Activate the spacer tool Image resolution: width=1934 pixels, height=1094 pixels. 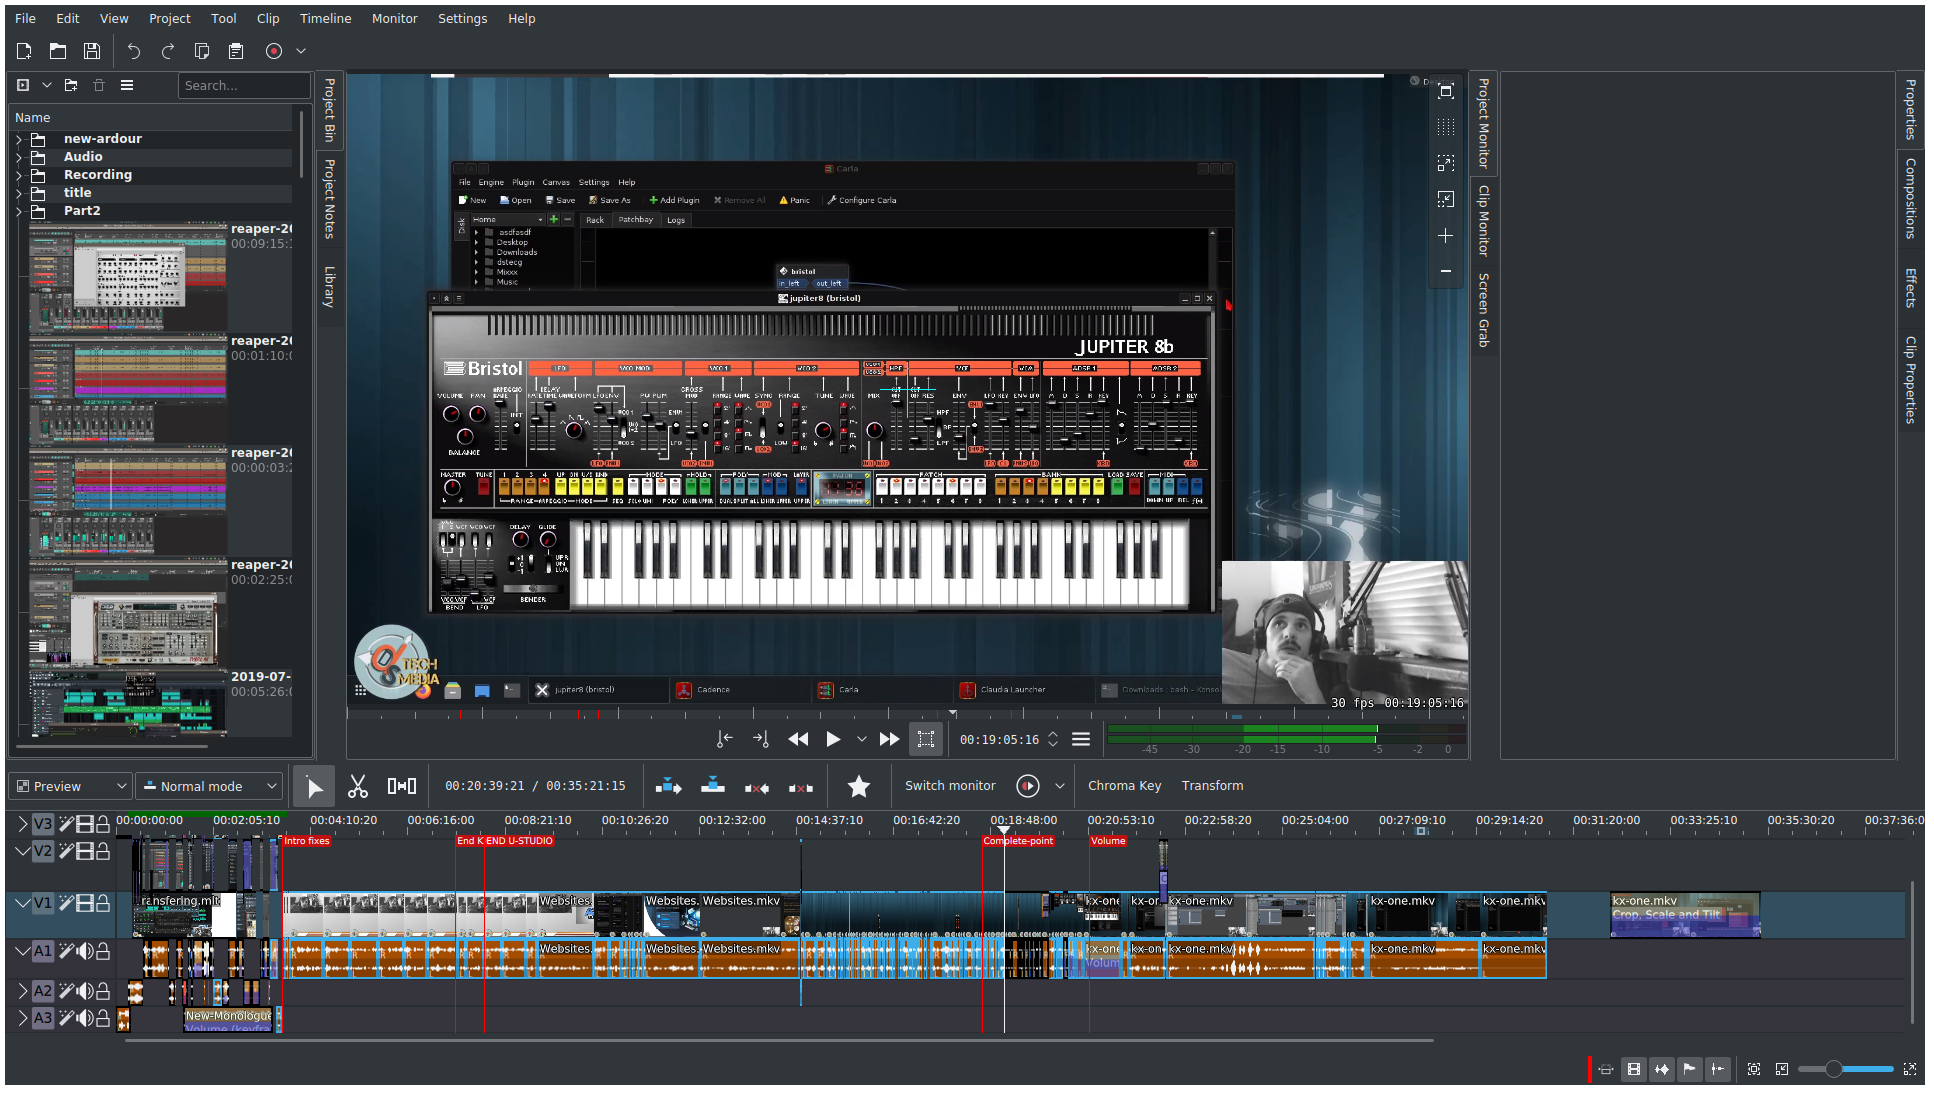point(401,786)
